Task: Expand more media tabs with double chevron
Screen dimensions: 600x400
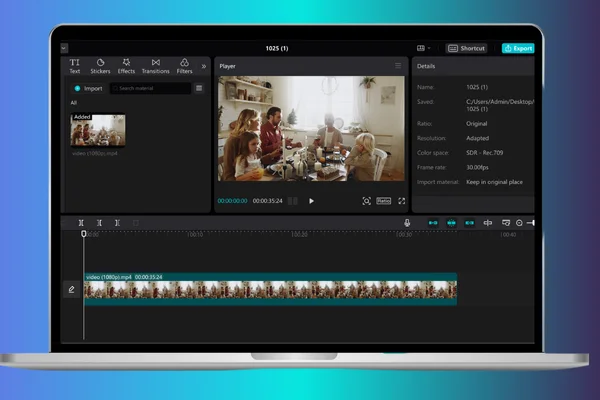Action: (204, 66)
